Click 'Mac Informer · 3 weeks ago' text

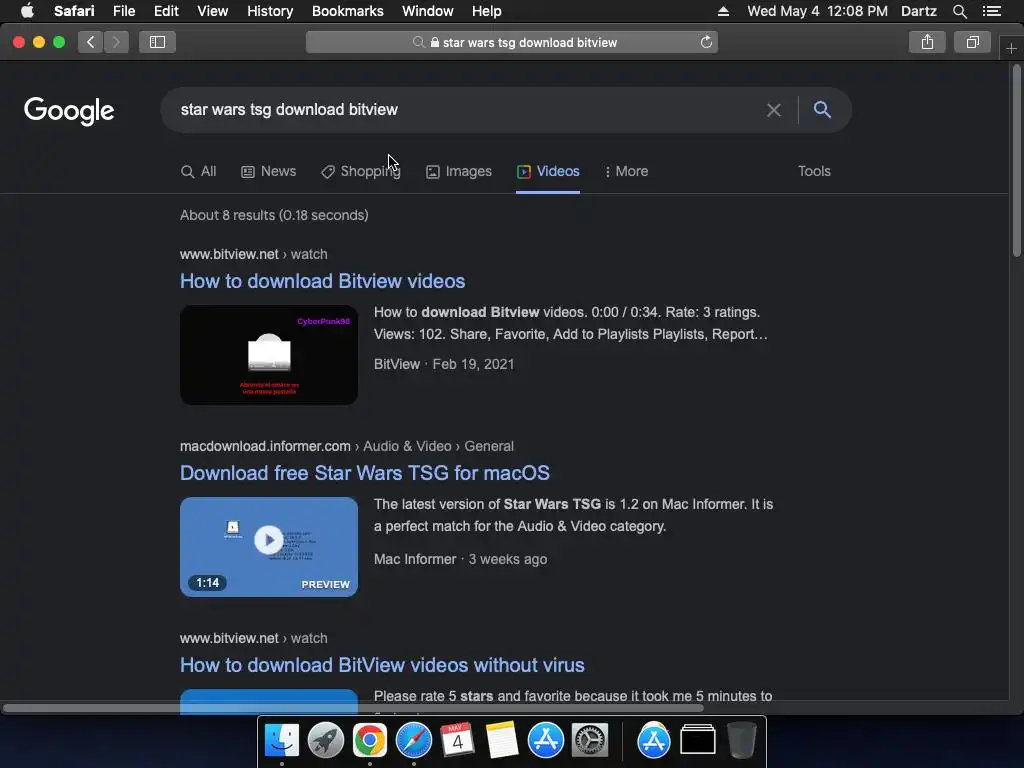click(x=460, y=559)
